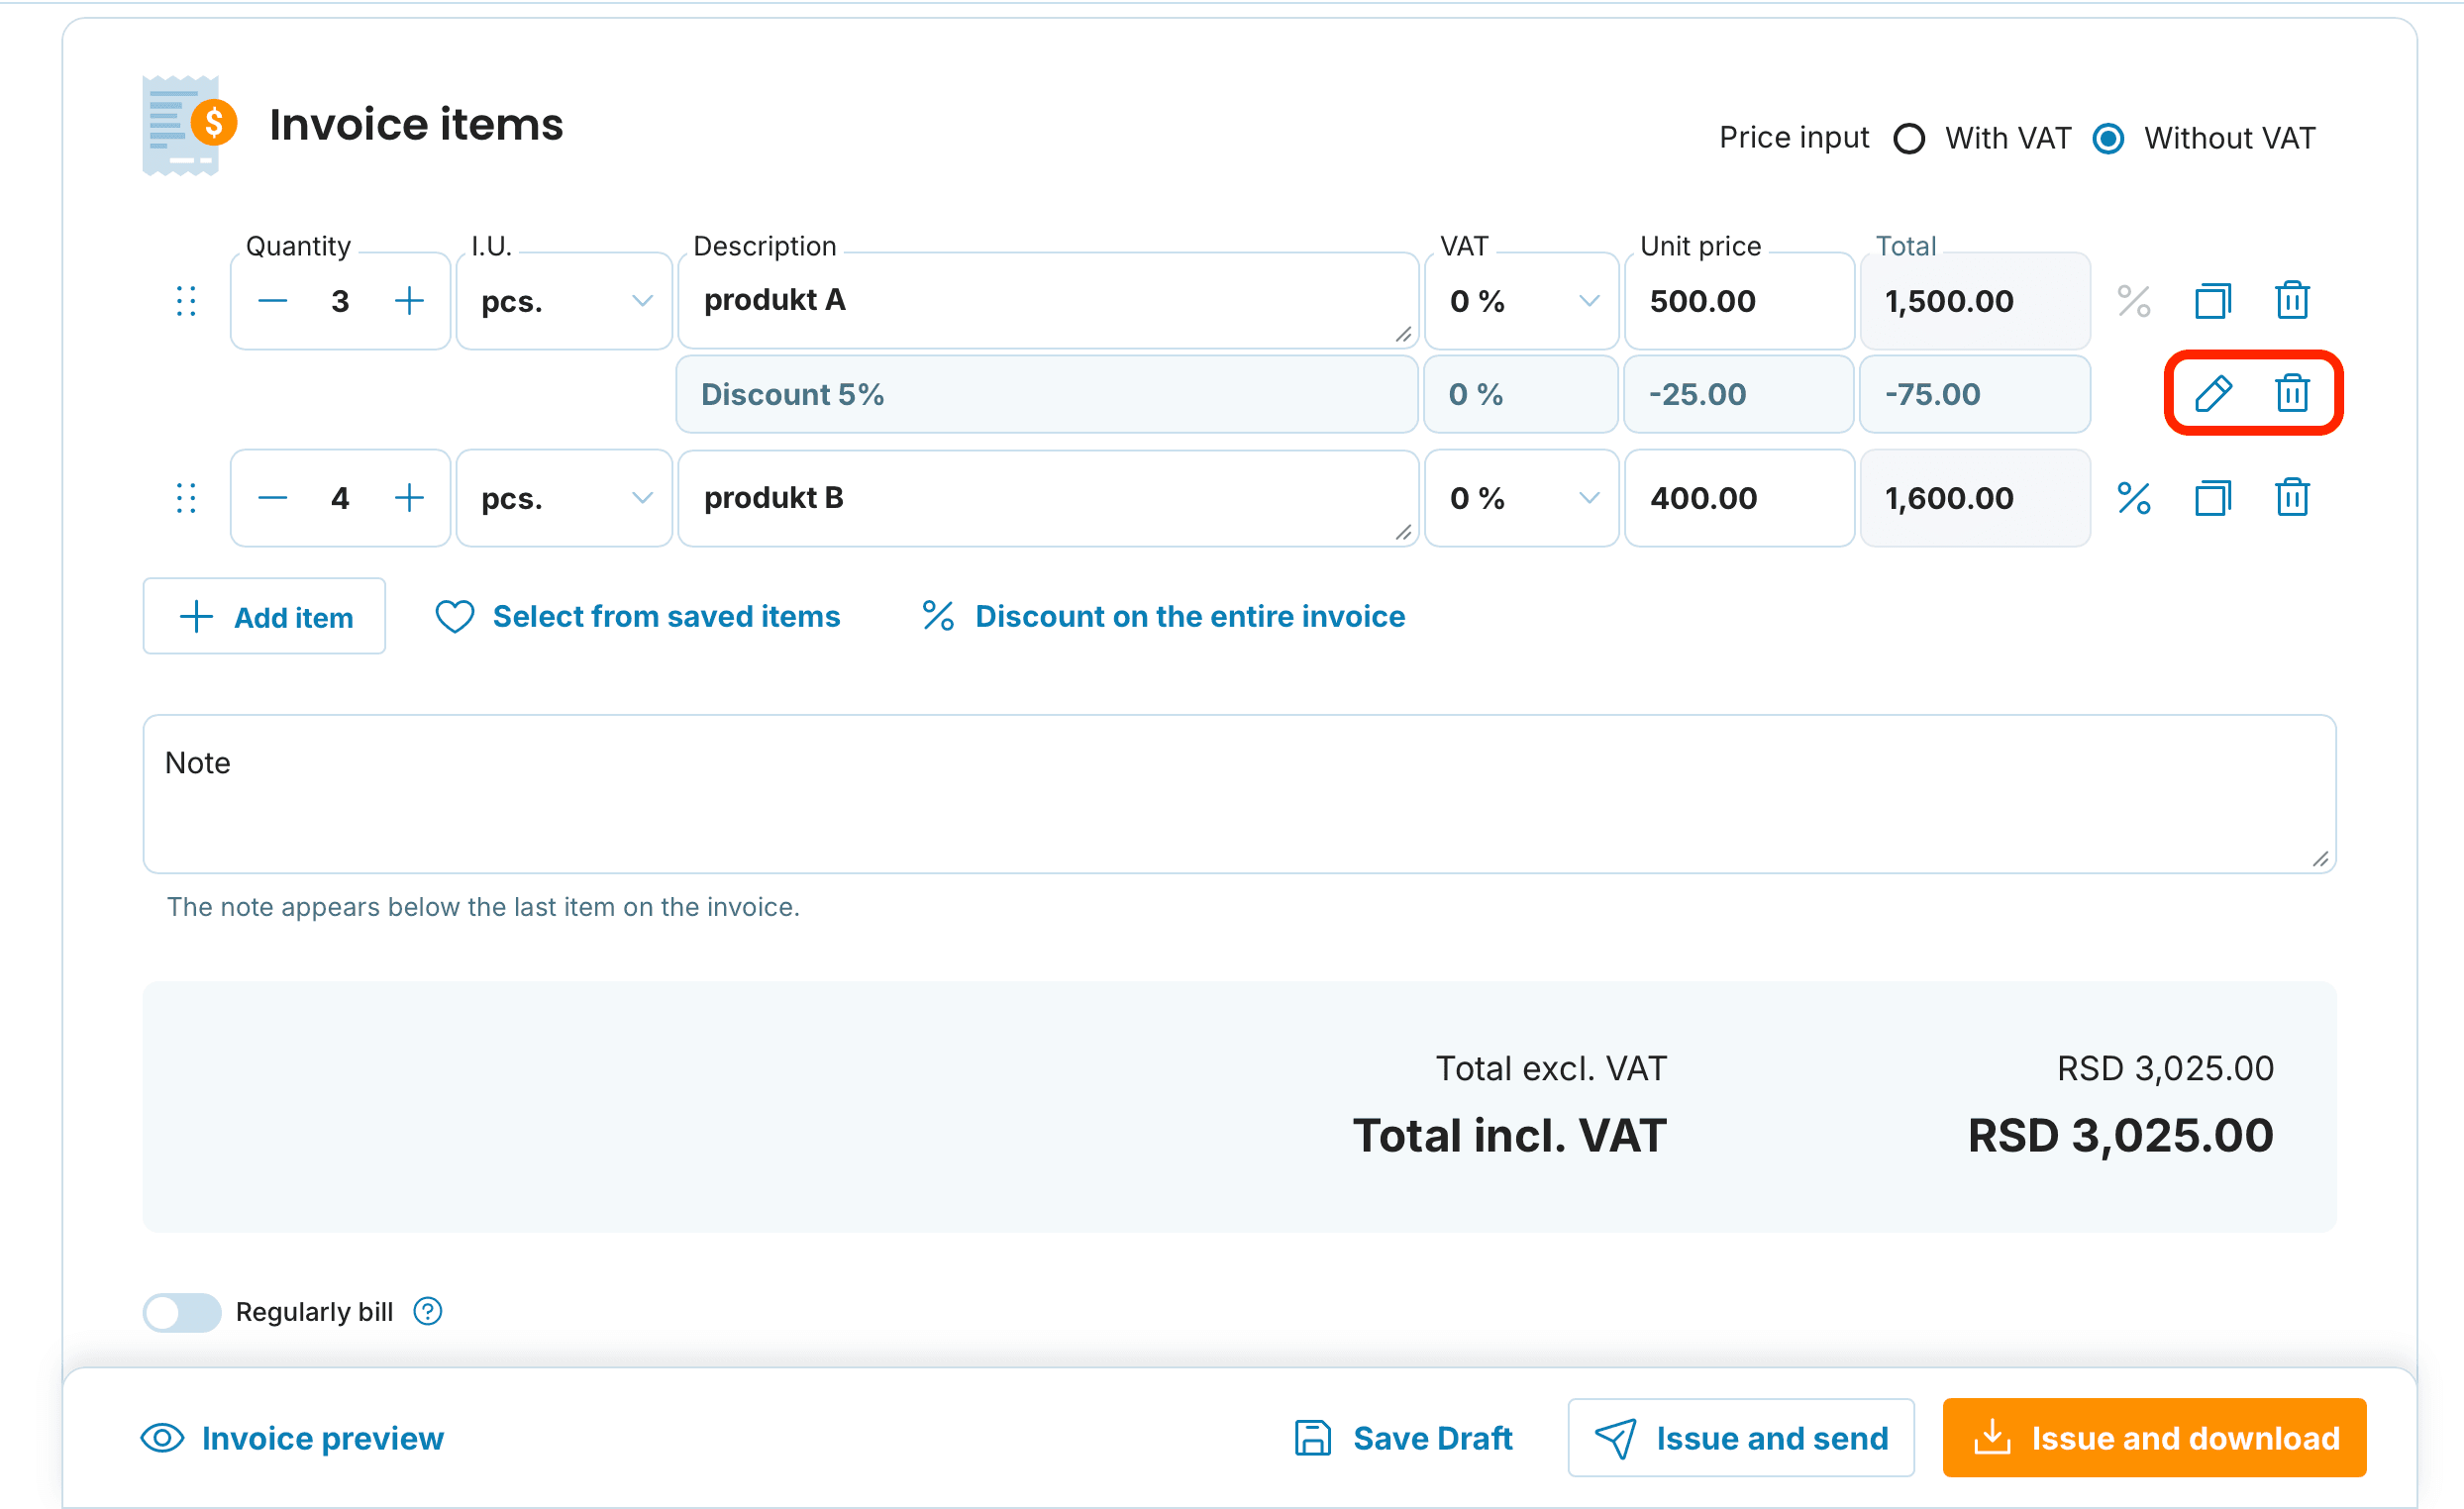Open Invoice preview
The width and height of the screenshot is (2464, 1509).
[x=292, y=1438]
